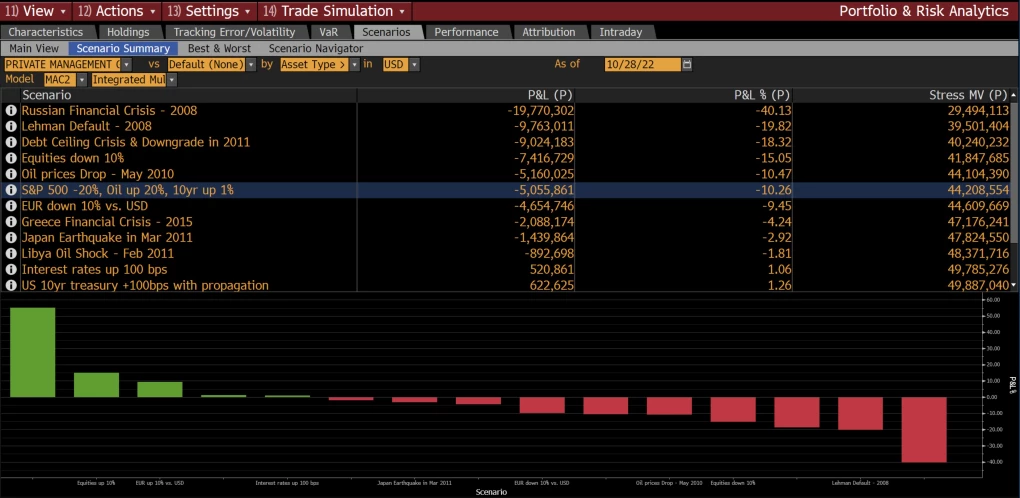Switch to the Best & Worst sub-tab
The image size is (1020, 498).
click(218, 48)
